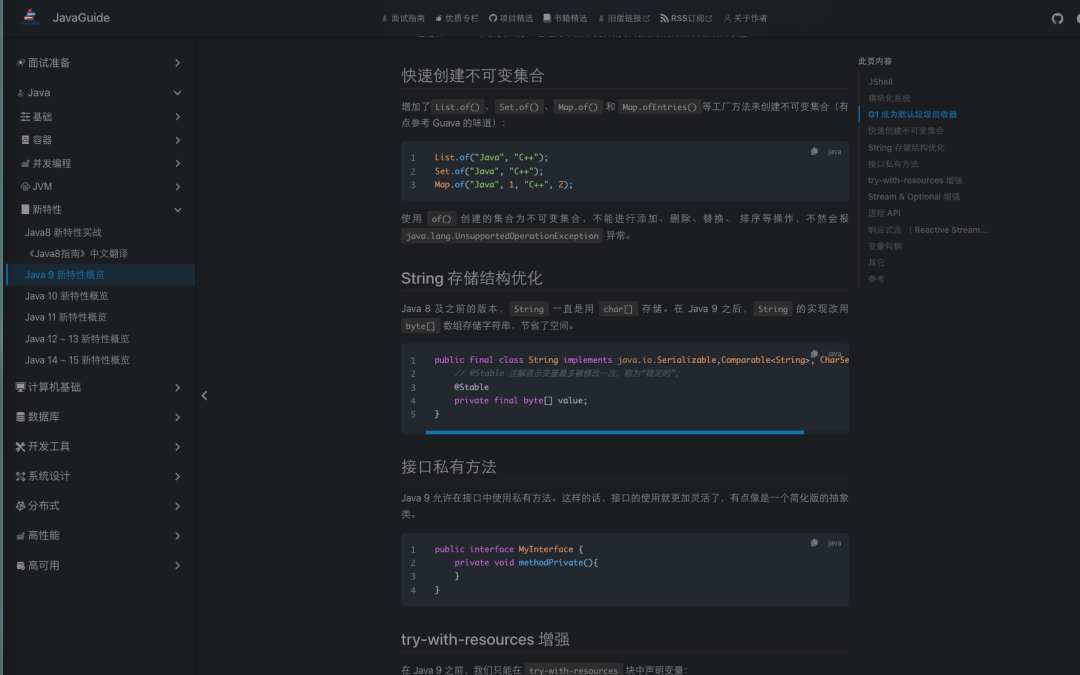1080x675 pixels.
Task: Expand the 分布式 section
Action: click(x=100, y=506)
